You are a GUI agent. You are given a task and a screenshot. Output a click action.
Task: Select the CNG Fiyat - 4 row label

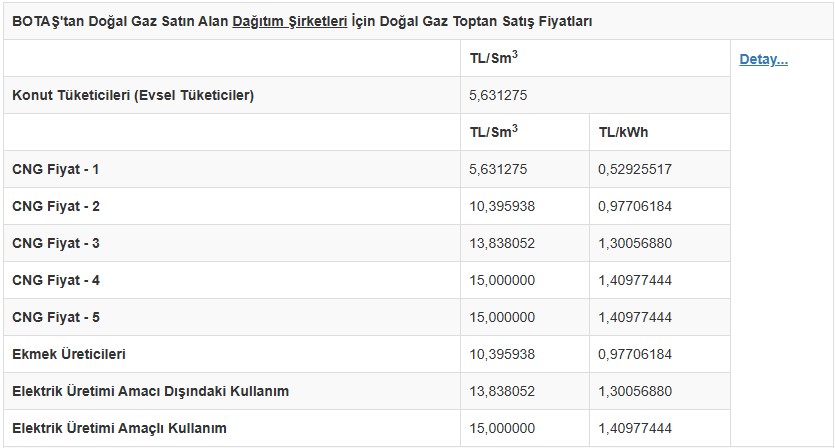point(55,280)
